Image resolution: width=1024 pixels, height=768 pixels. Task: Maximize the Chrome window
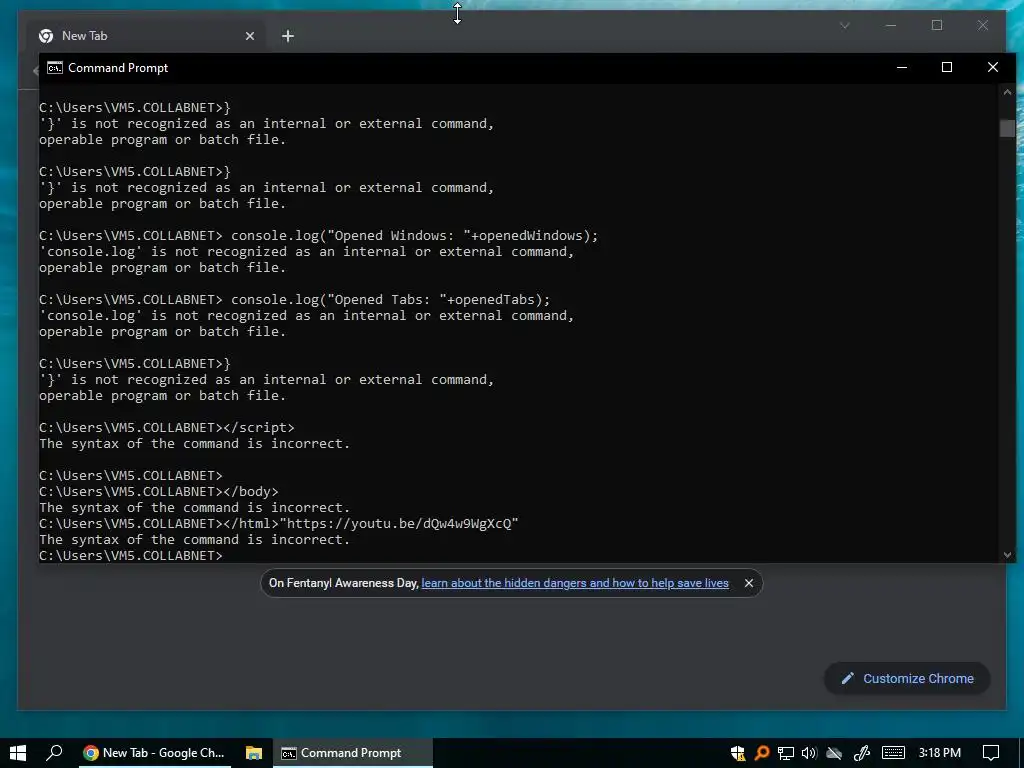coord(937,25)
